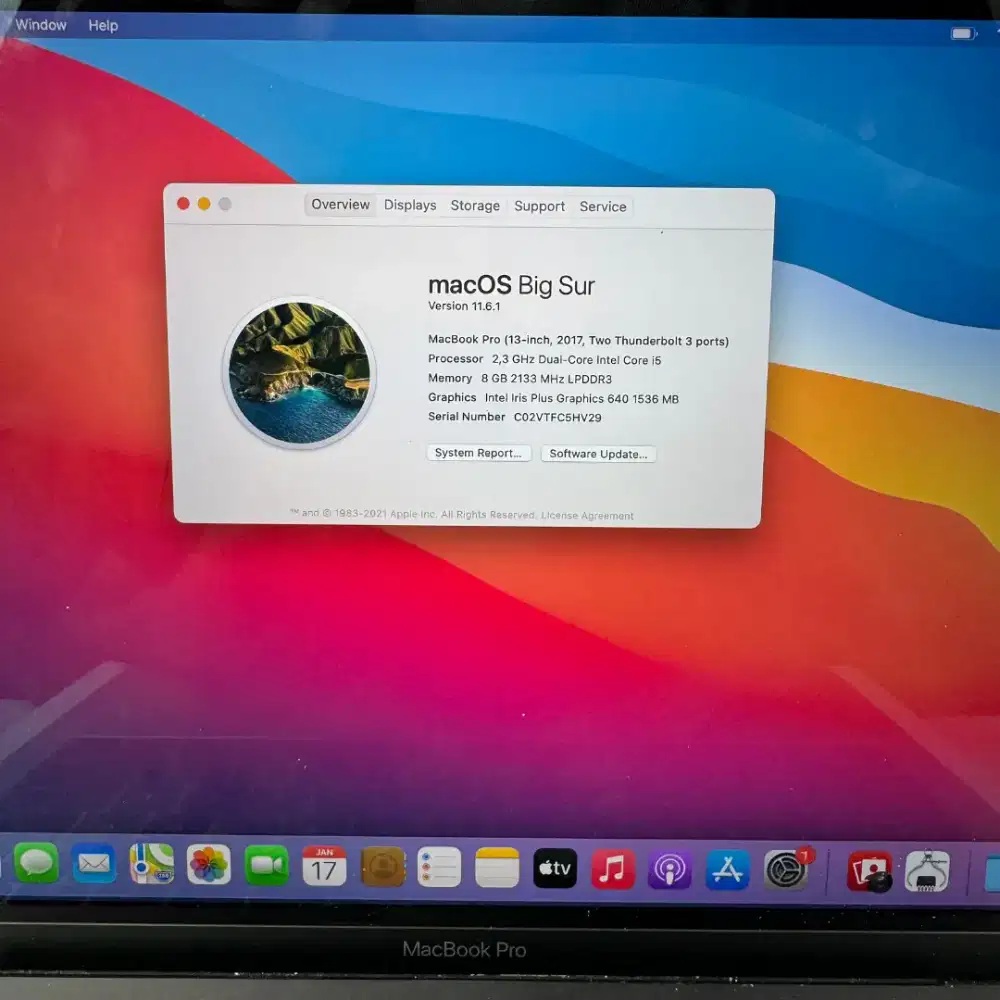1000x1000 pixels.
Task: Launch the Apple TV app
Action: 556,866
